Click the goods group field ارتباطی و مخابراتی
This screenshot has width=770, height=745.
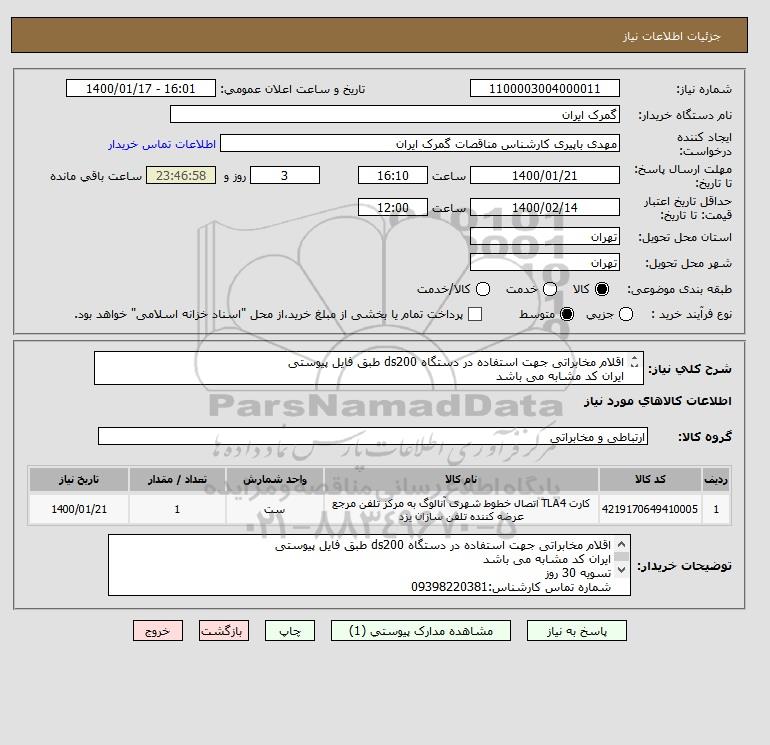pos(373,437)
